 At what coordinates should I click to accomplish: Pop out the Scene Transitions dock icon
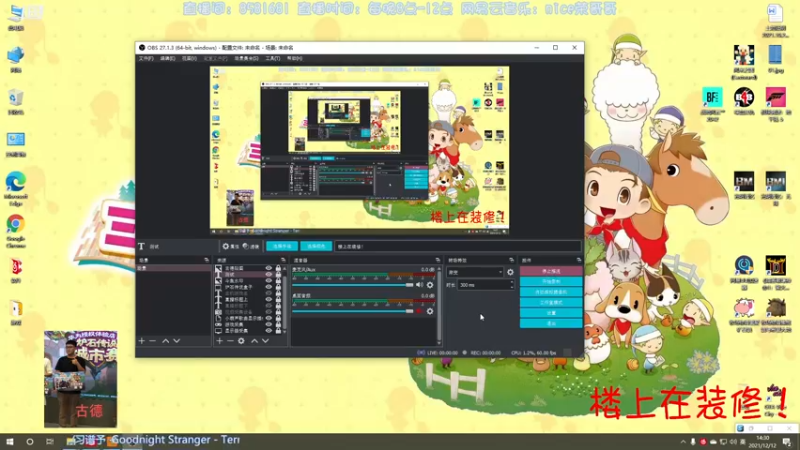[511, 260]
